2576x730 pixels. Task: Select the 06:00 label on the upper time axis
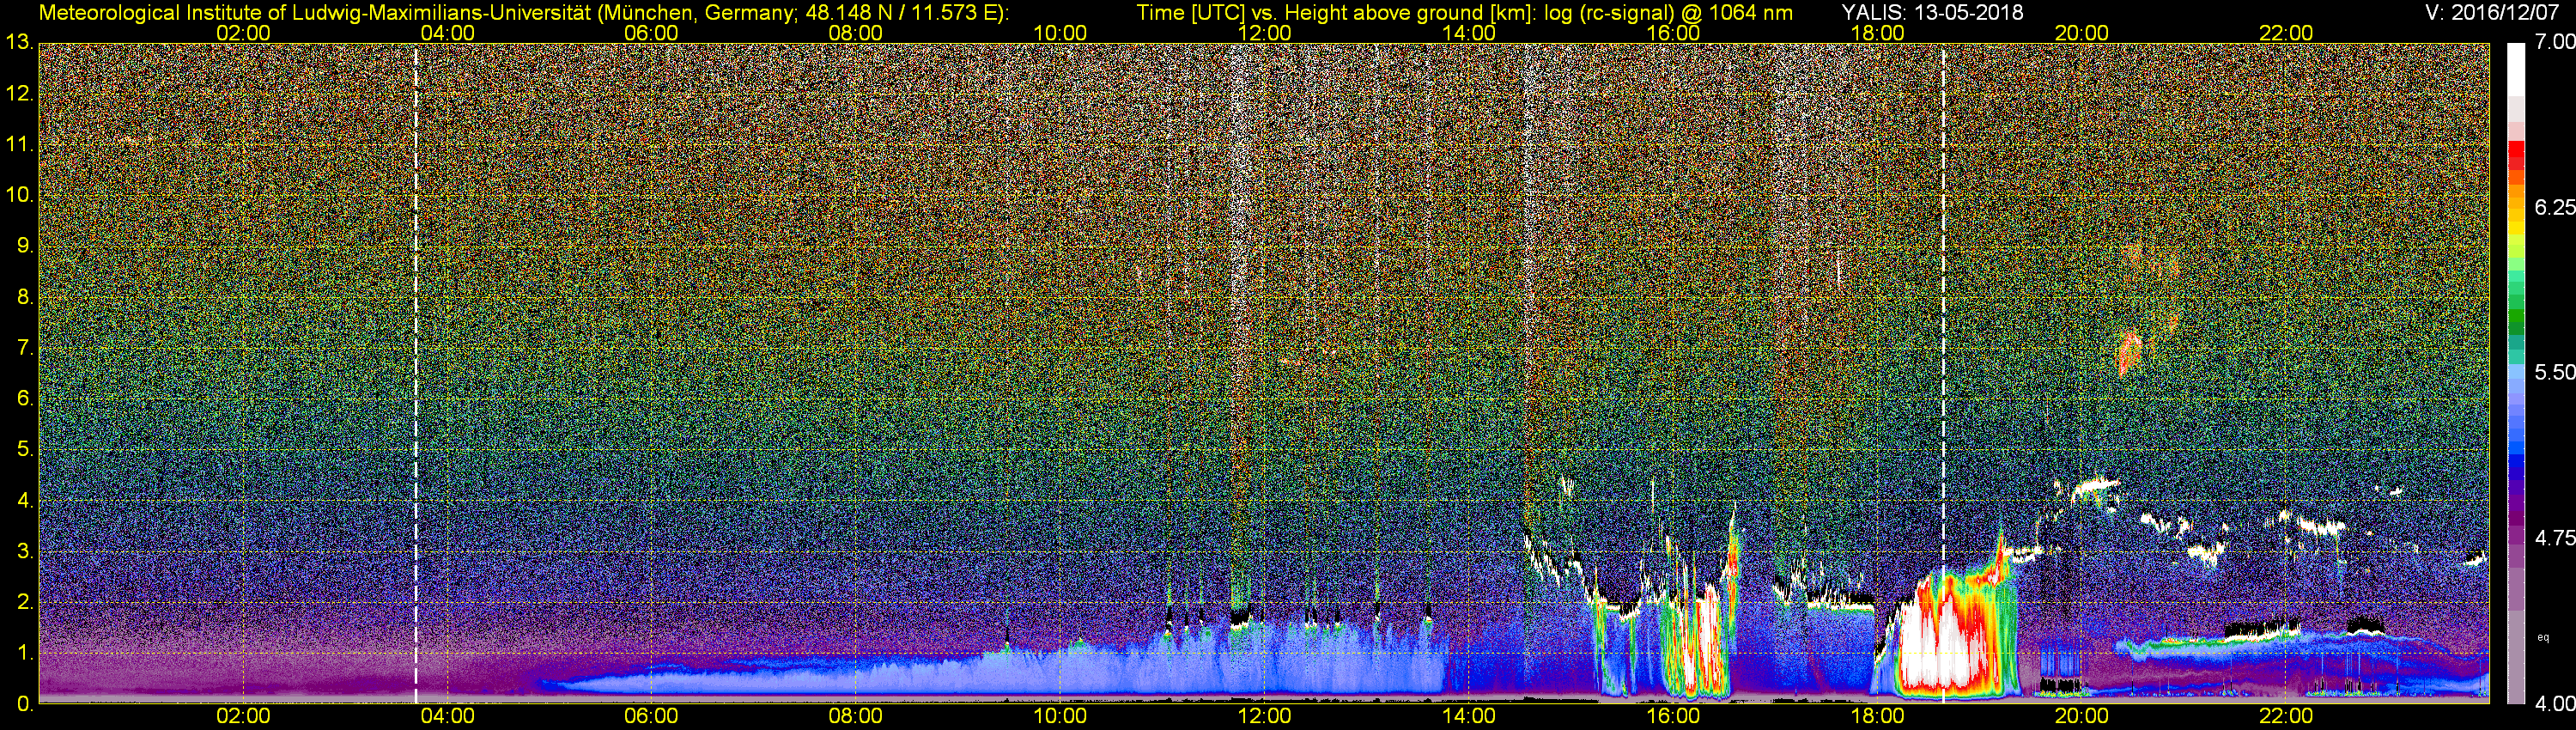click(x=651, y=33)
